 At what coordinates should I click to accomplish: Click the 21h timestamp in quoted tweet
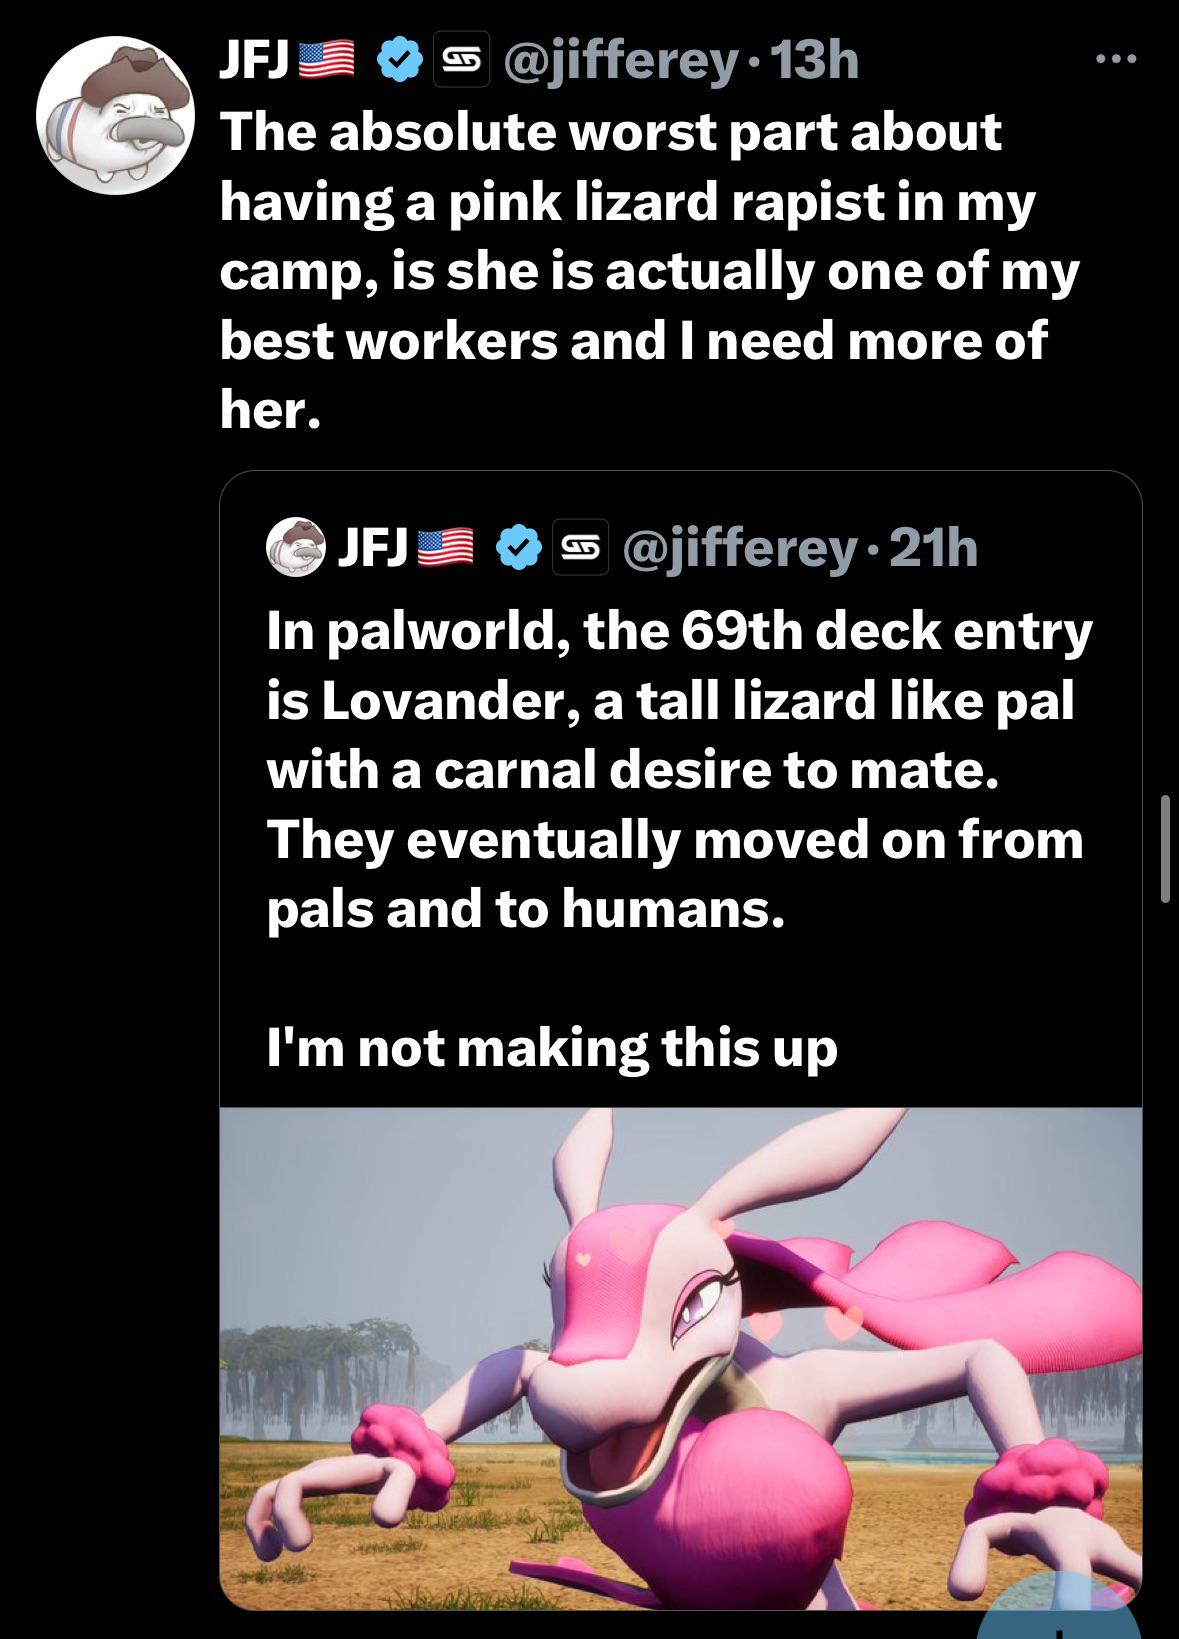933,547
